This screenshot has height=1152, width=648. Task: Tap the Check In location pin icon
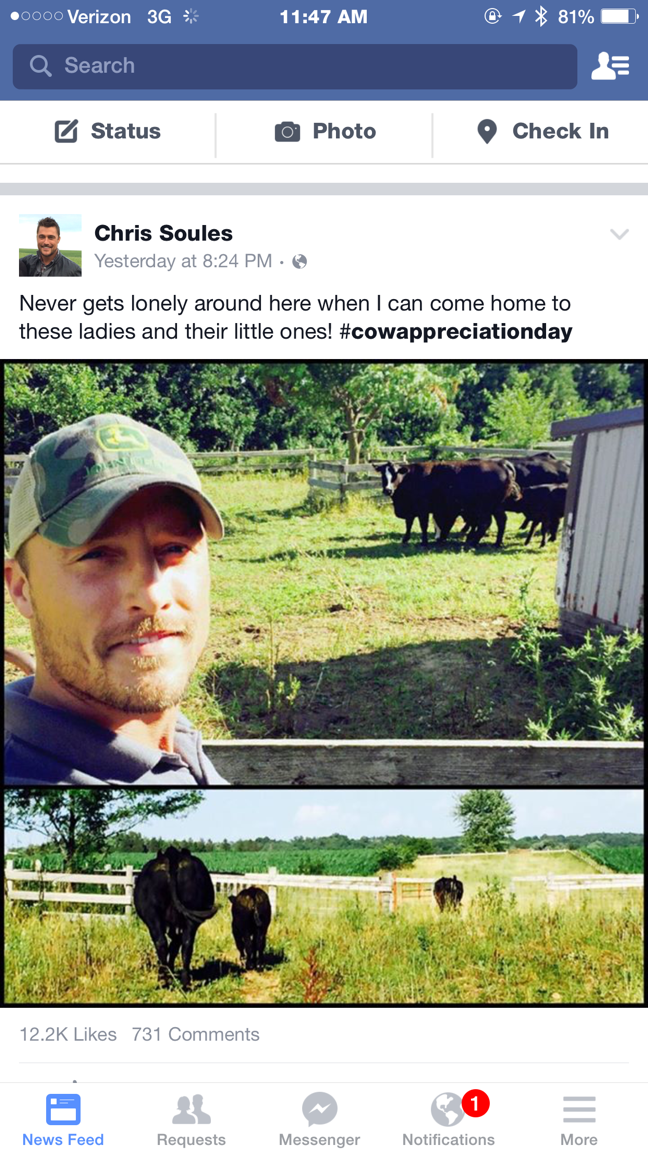pyautogui.click(x=487, y=131)
